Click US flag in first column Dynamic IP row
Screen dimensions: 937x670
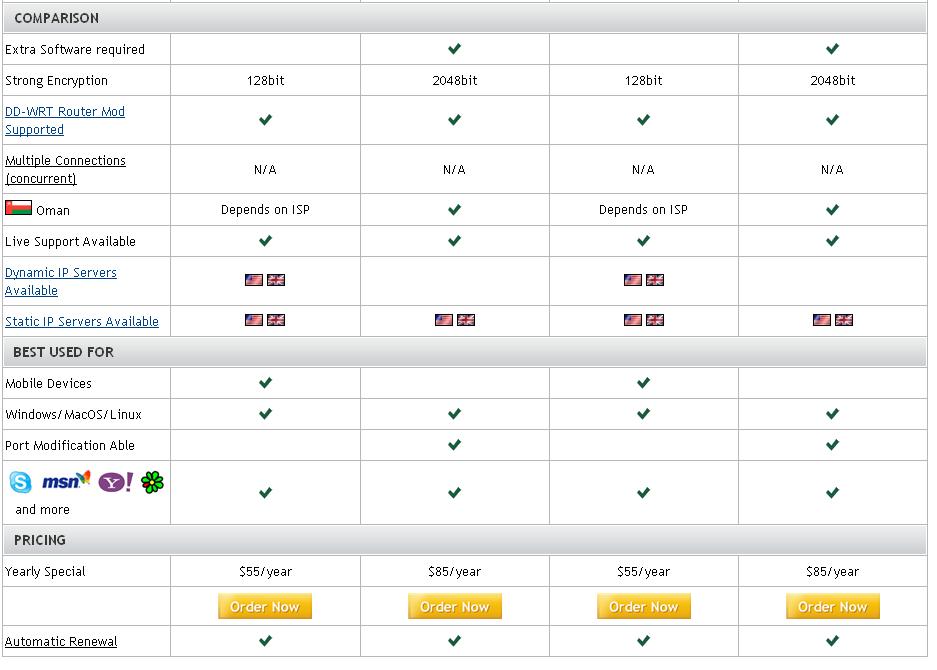click(x=254, y=280)
